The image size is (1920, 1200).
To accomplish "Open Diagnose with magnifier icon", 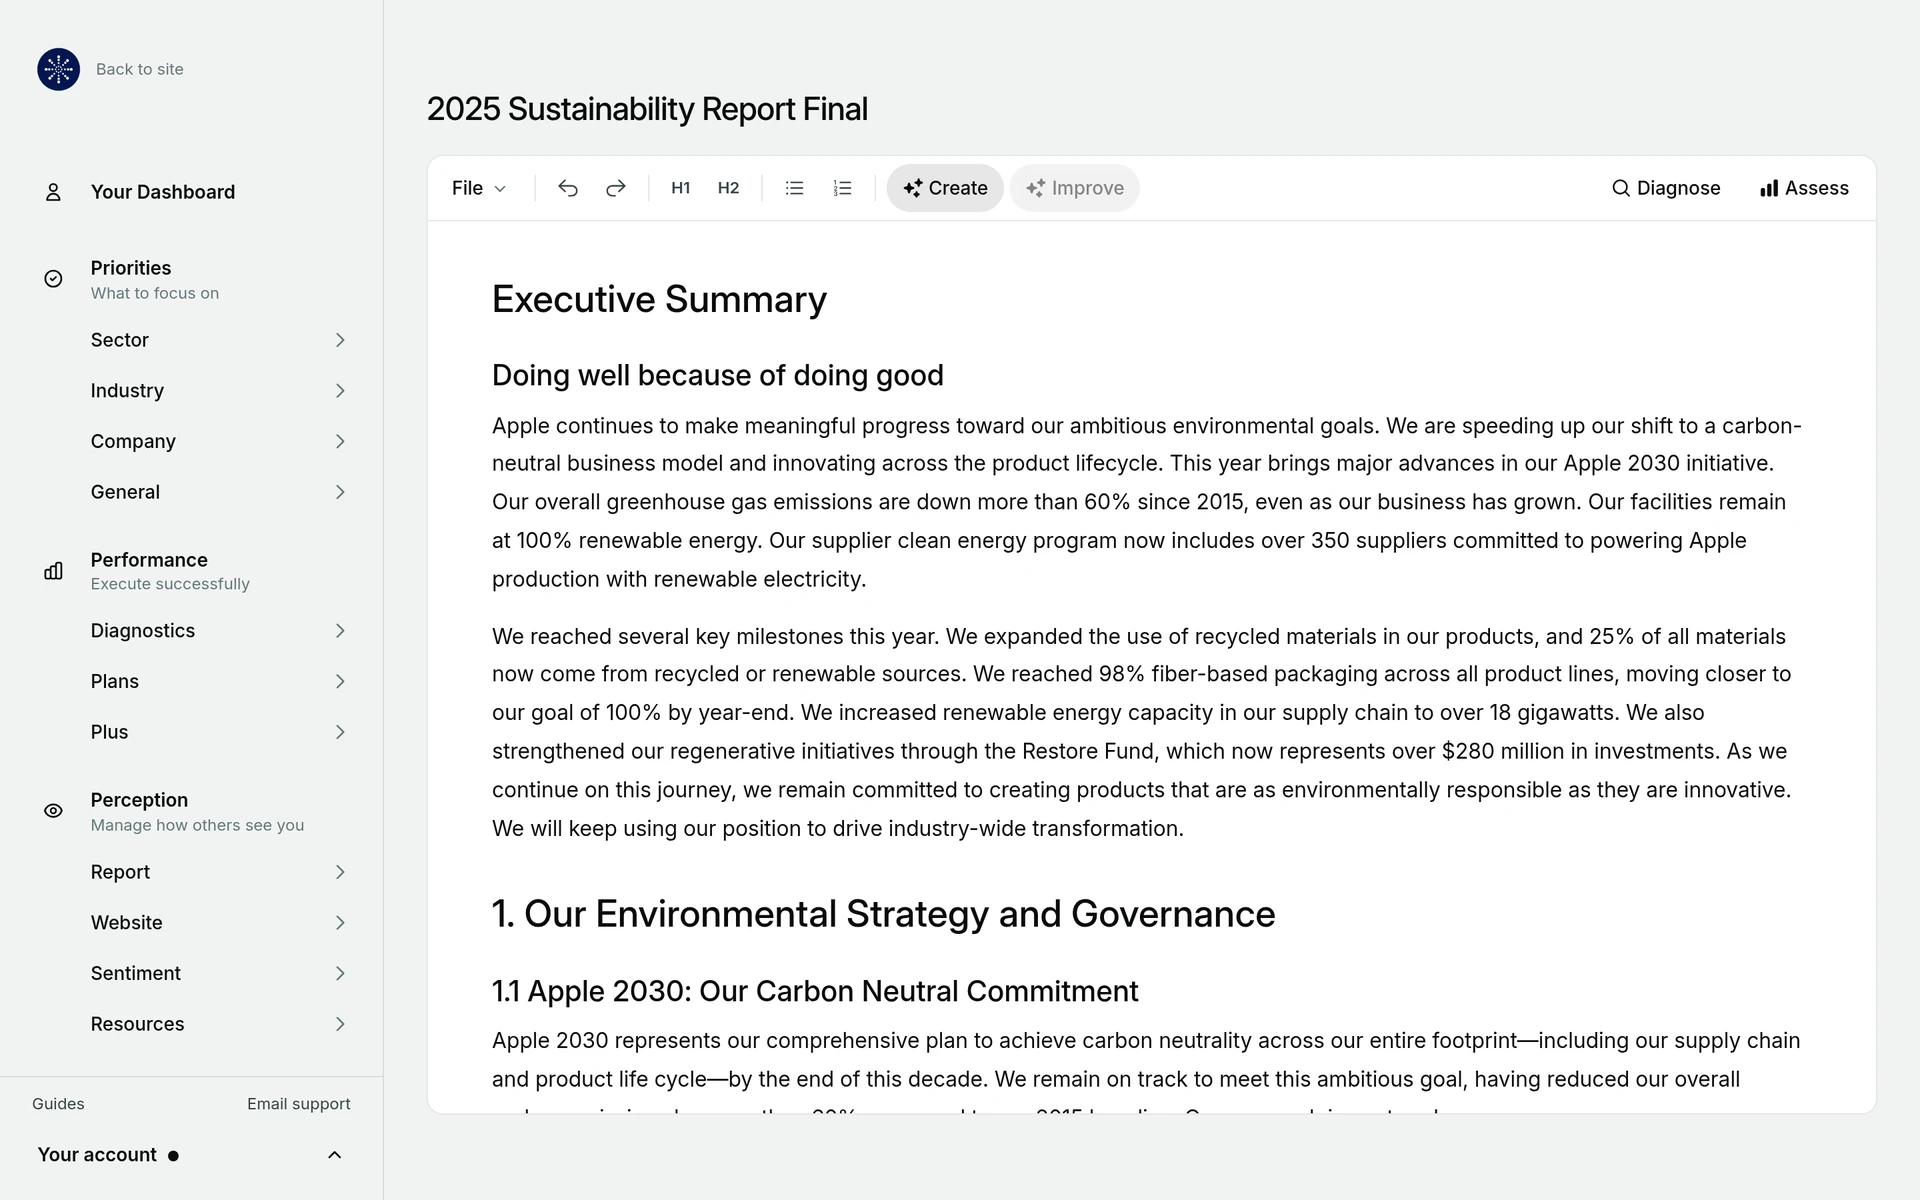I will 1666,188.
